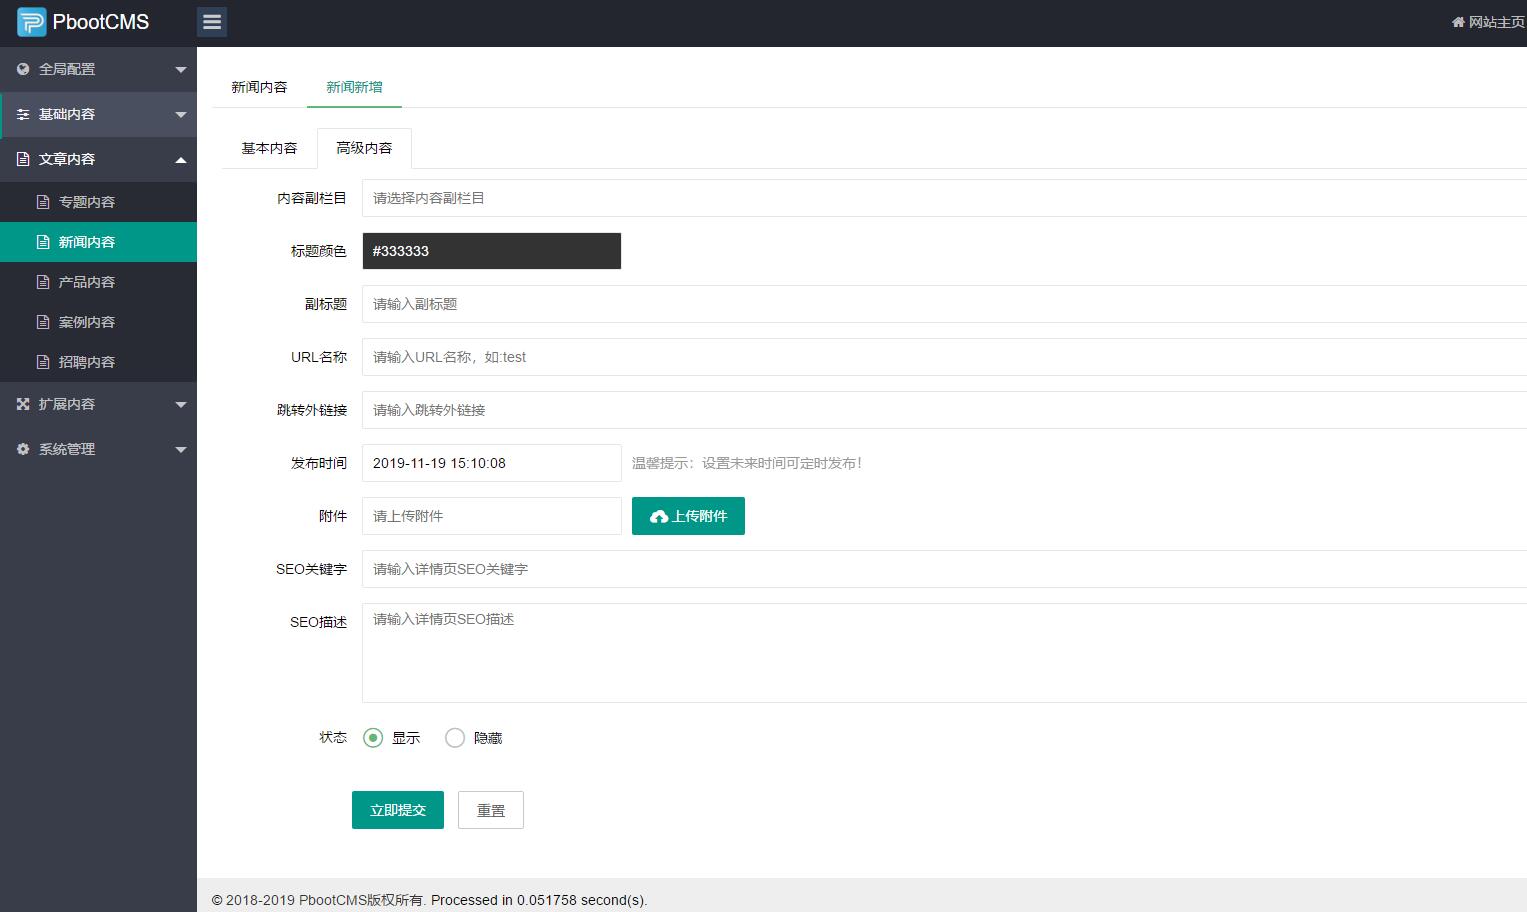Toggle the sidebar with hamburger menu icon
Screen dimensions: 1527x912
point(212,22)
